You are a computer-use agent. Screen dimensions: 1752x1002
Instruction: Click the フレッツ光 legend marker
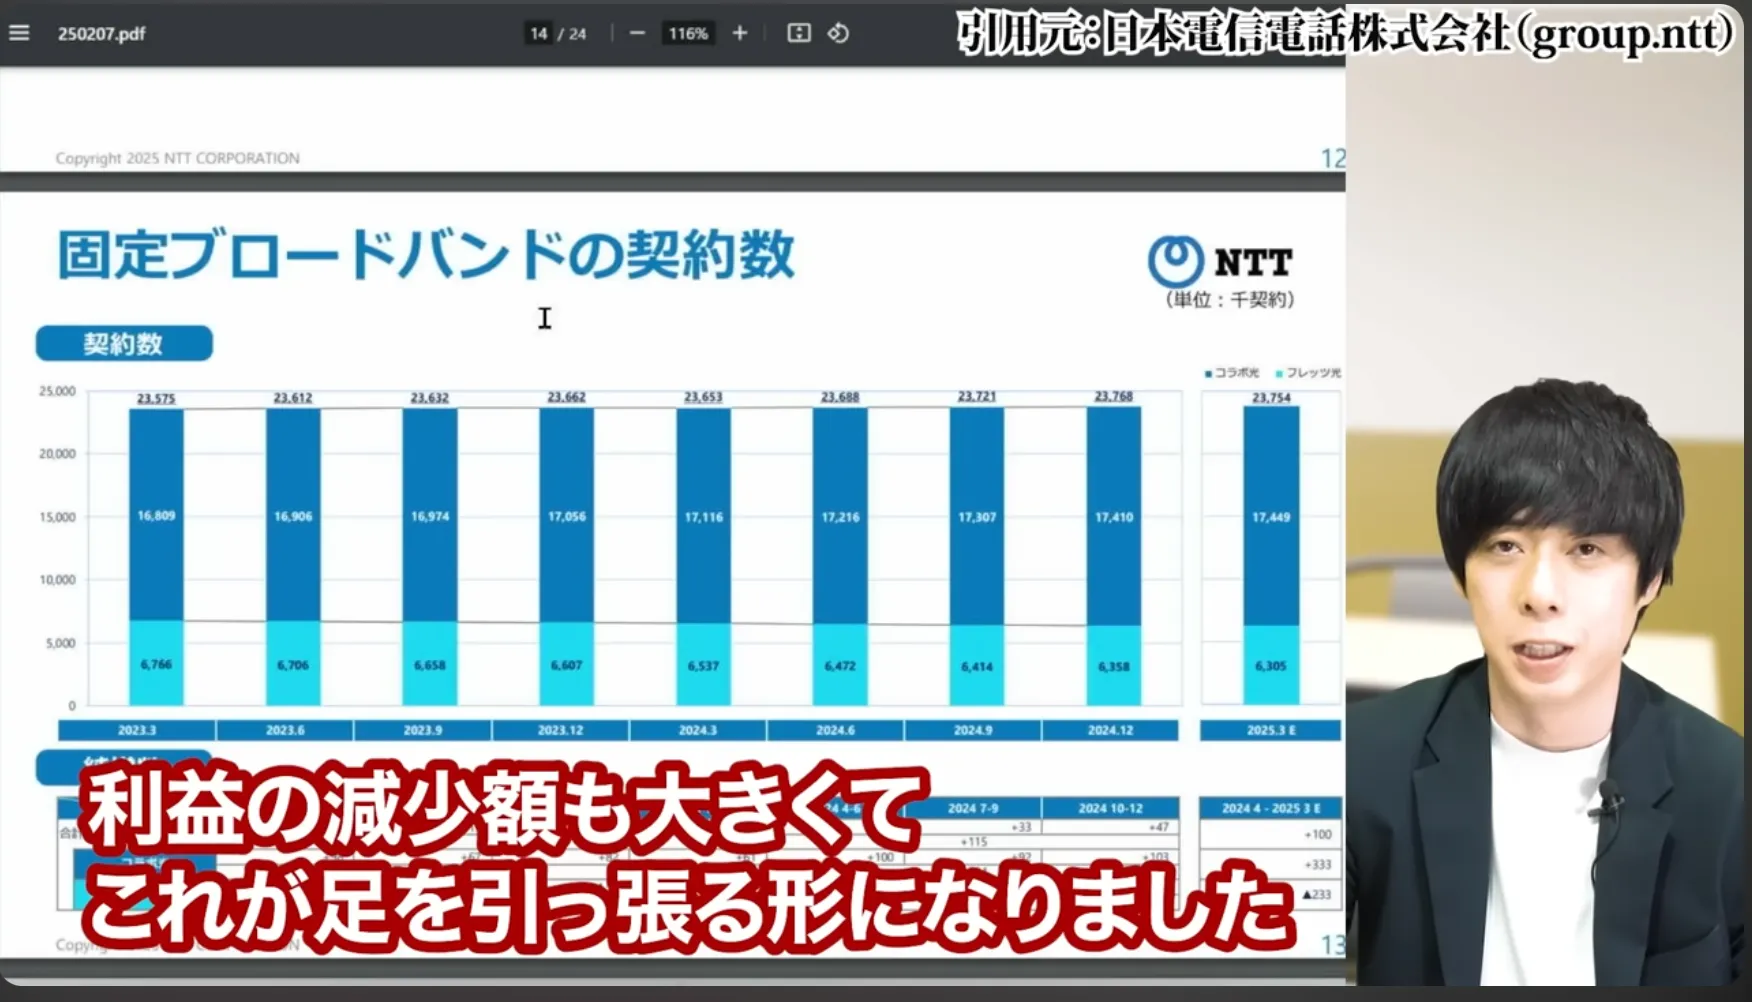tap(1279, 373)
